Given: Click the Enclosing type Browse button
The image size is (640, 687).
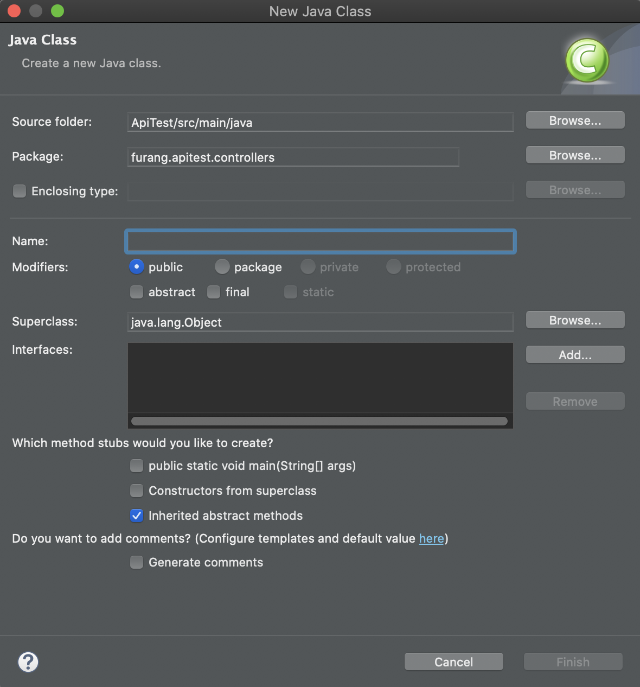Looking at the screenshot, I should pos(575,190).
